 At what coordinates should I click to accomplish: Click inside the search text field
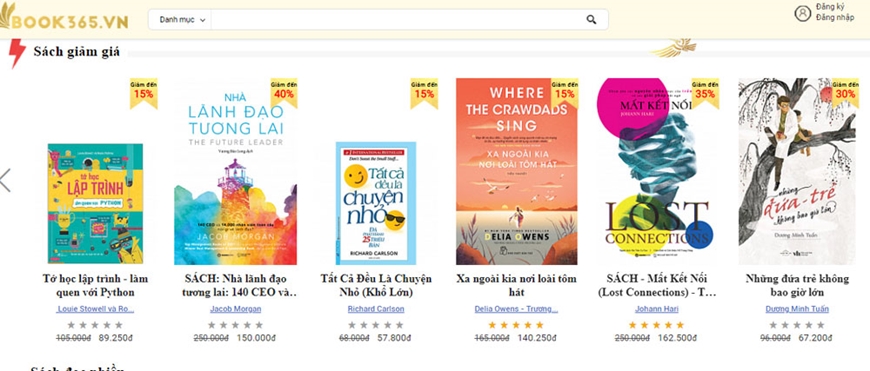click(x=397, y=19)
